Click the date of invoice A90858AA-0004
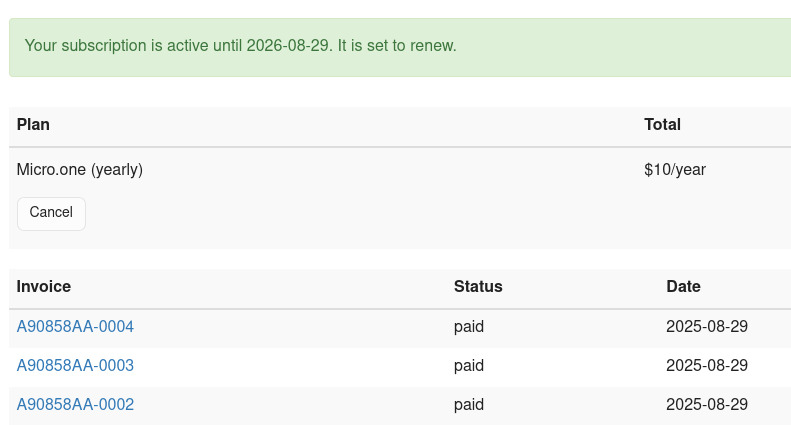This screenshot has width=791, height=425. [x=707, y=327]
